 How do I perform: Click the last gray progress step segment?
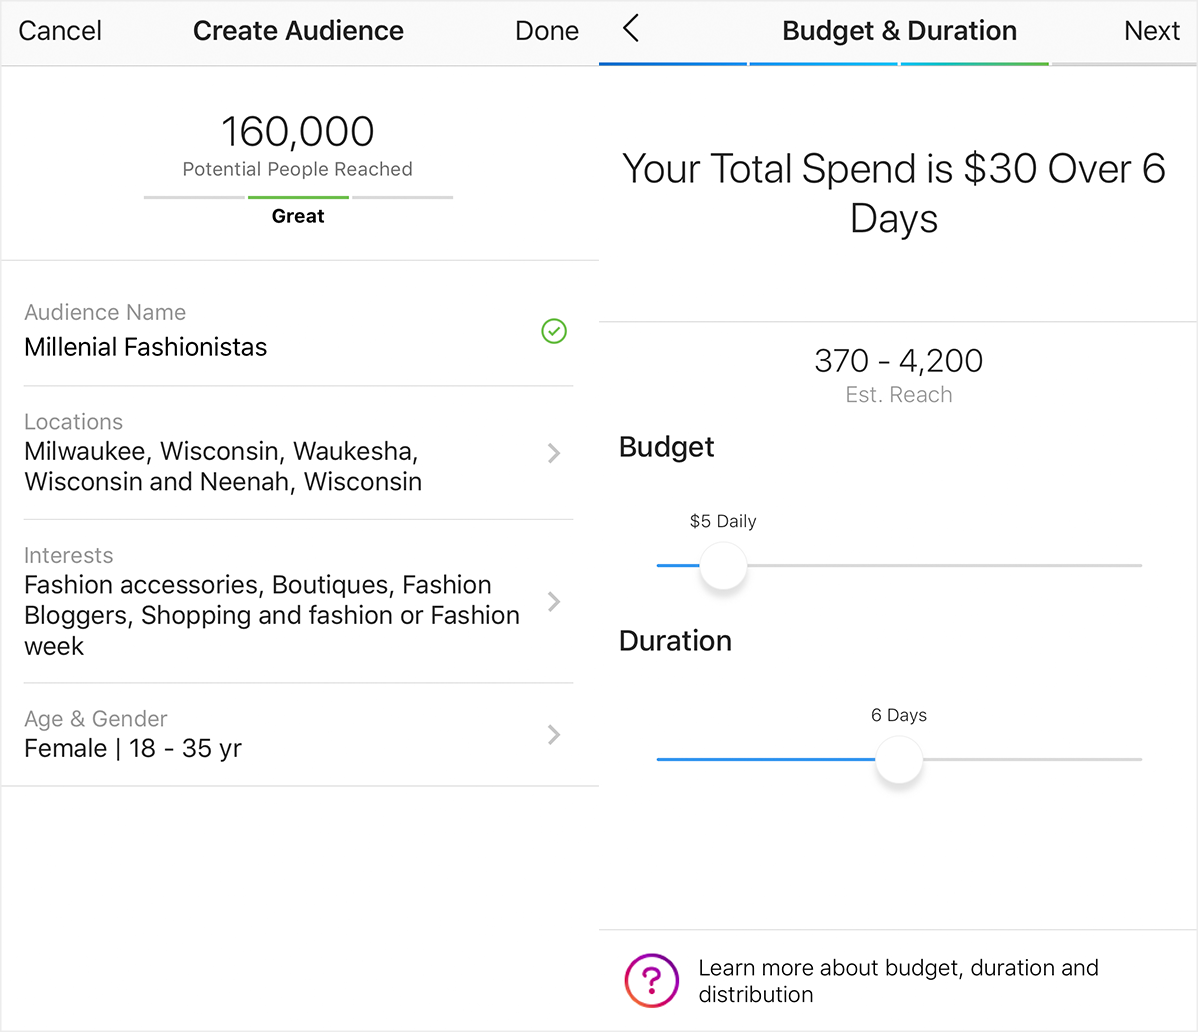(1124, 64)
